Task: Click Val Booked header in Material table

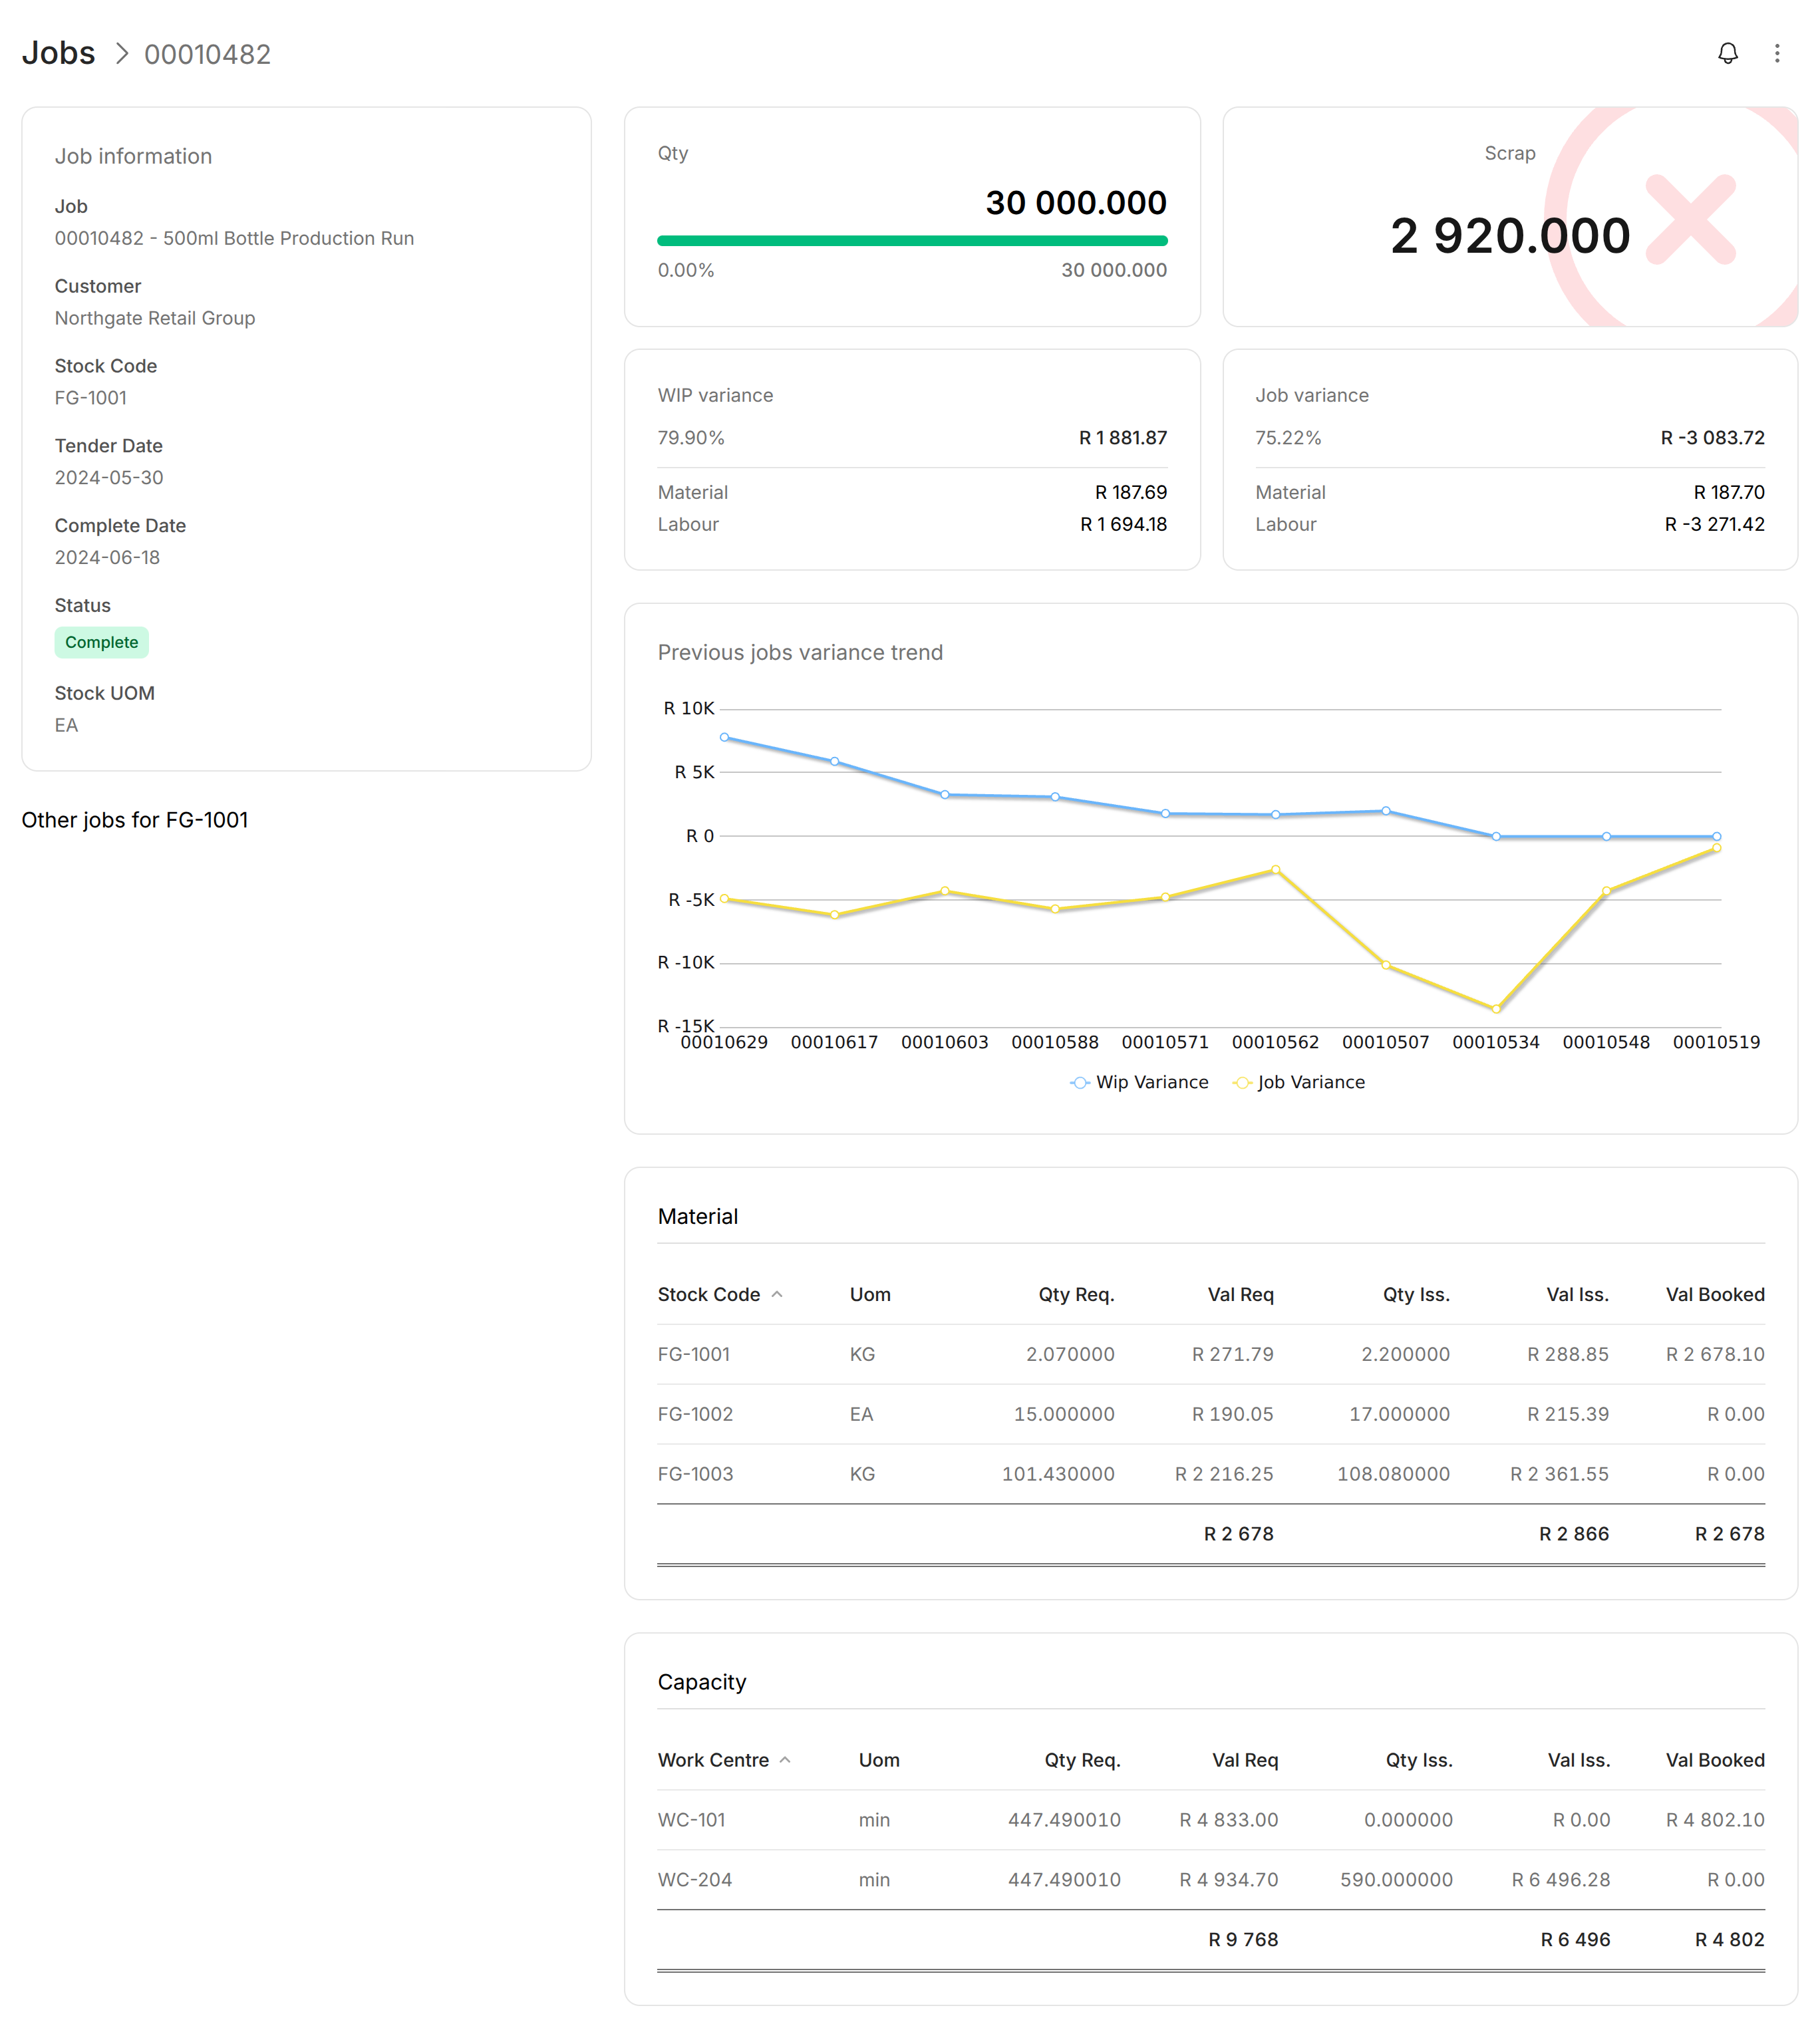Action: pyautogui.click(x=1715, y=1294)
